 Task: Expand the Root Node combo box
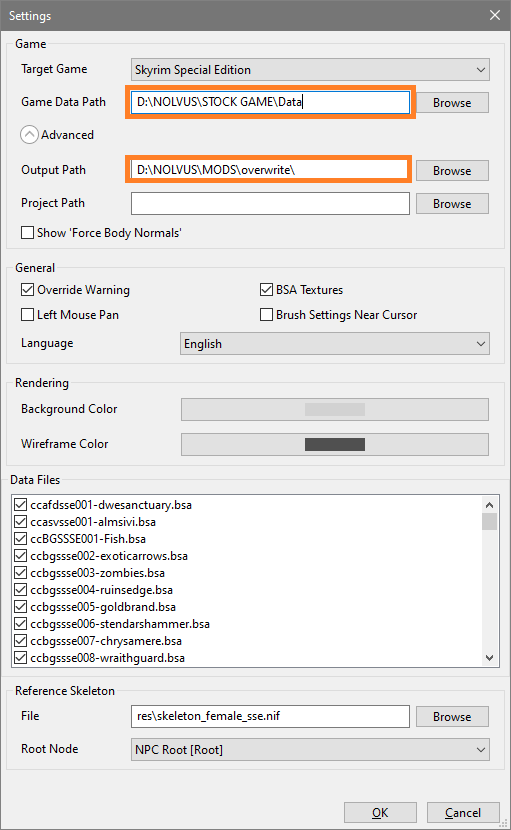[310, 750]
